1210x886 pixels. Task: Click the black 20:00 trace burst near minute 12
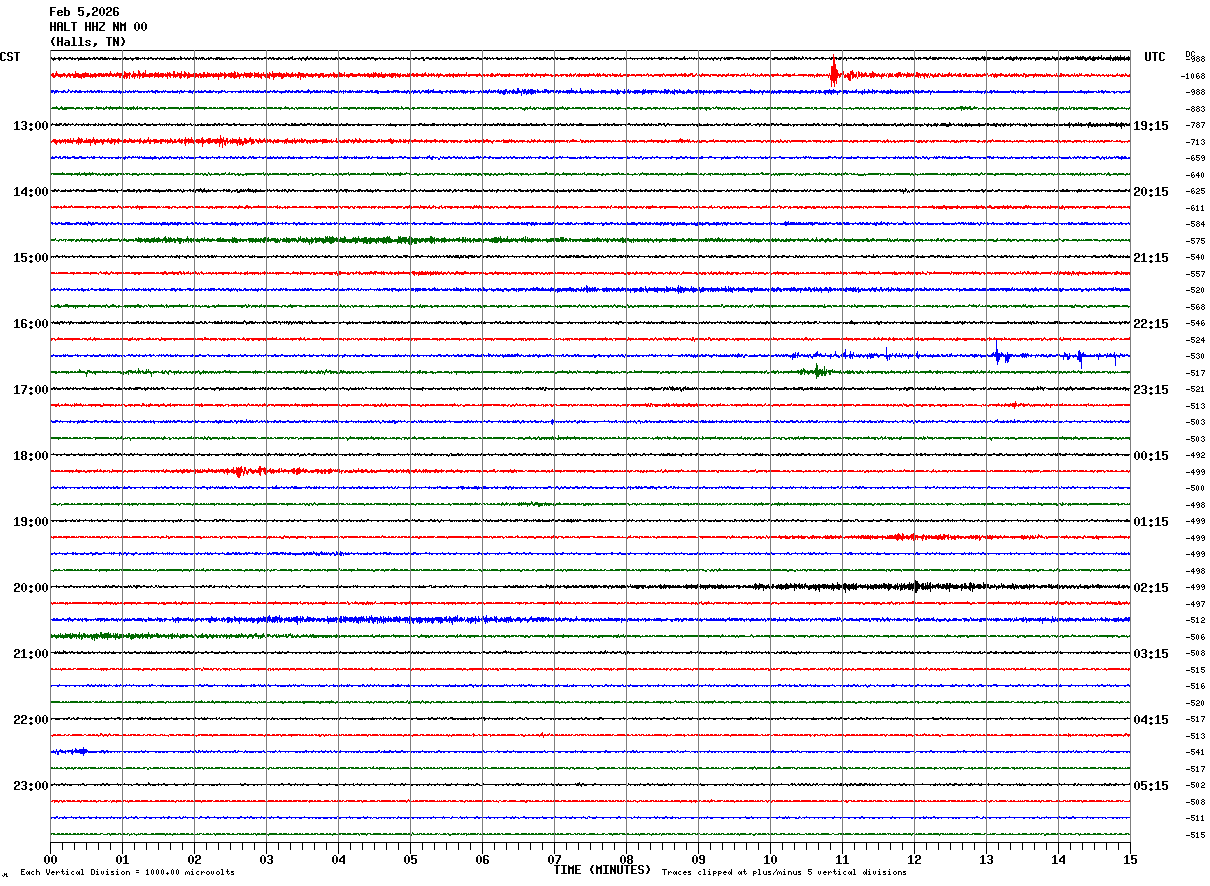(x=915, y=587)
